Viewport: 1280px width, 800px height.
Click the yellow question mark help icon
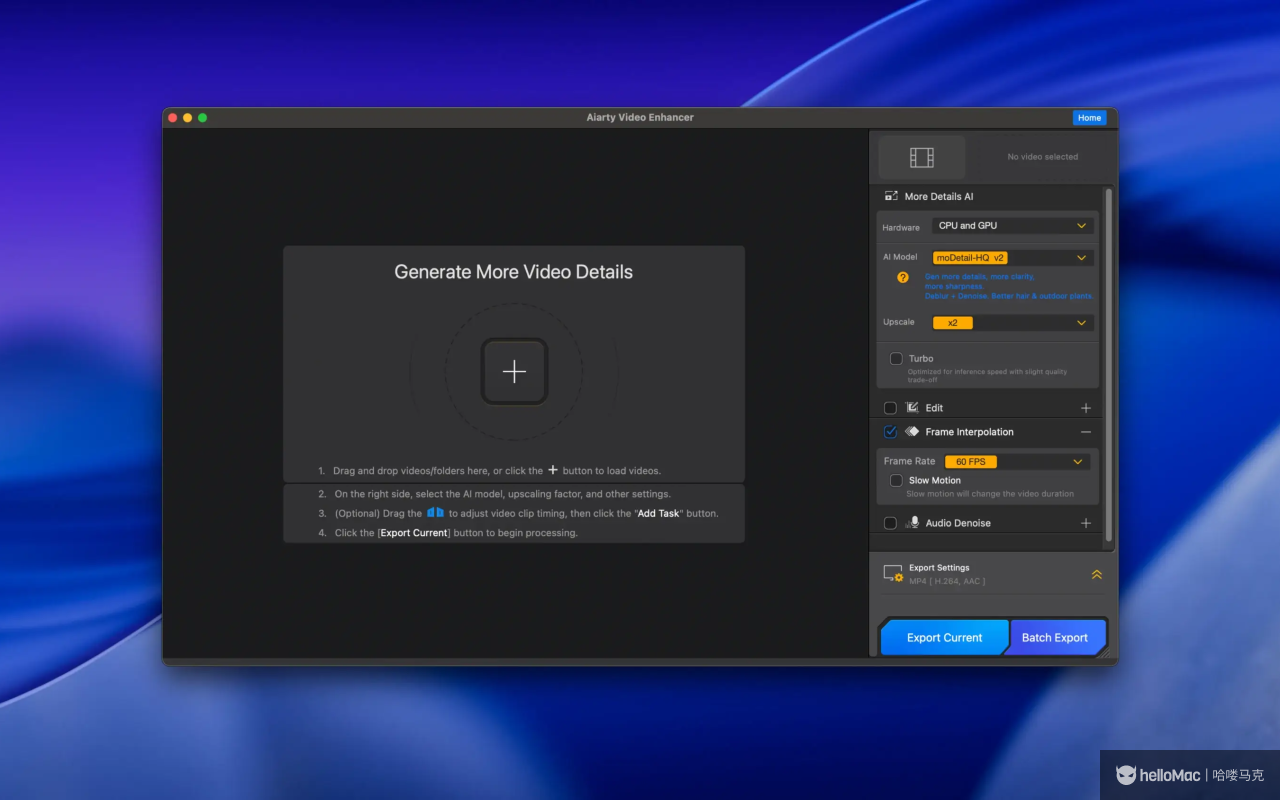tap(903, 277)
